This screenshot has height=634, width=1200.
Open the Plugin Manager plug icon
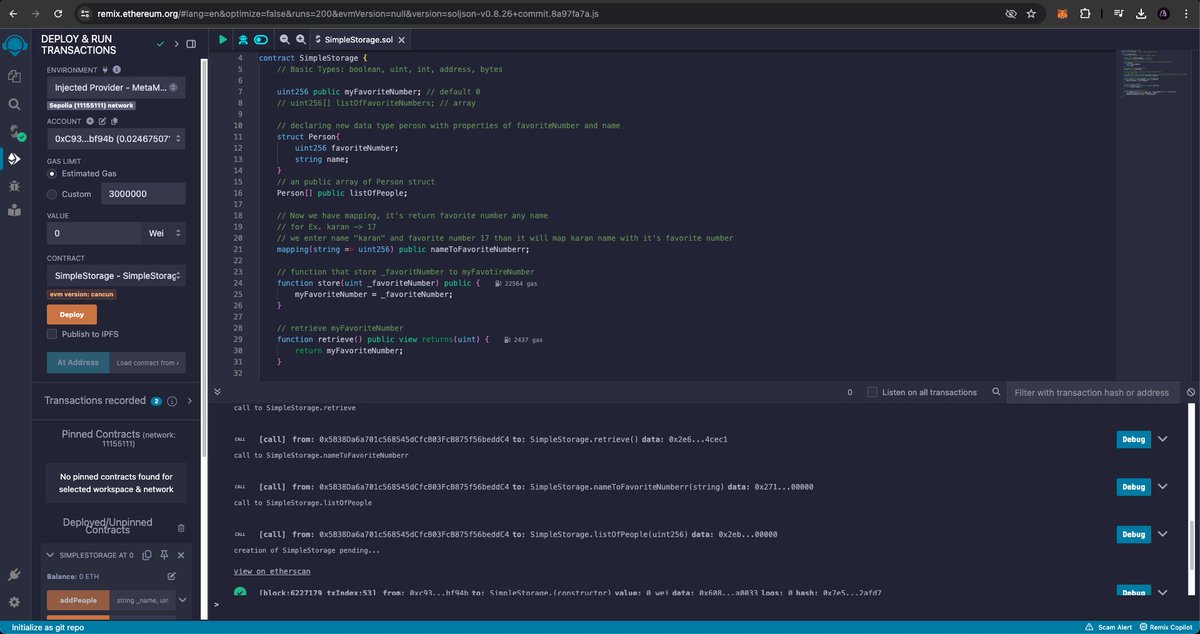coord(14,575)
